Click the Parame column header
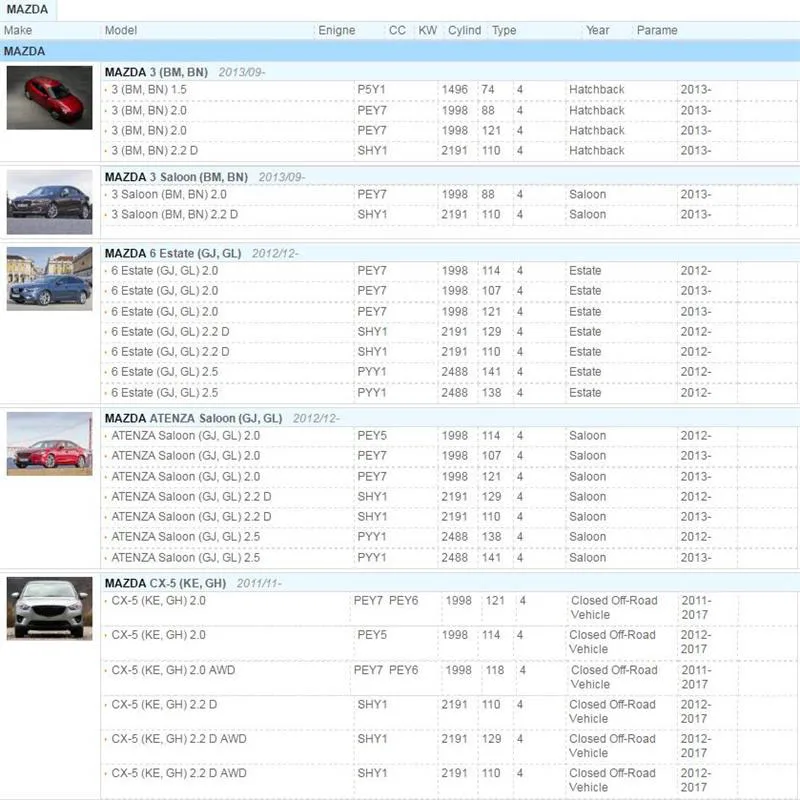 click(x=657, y=31)
